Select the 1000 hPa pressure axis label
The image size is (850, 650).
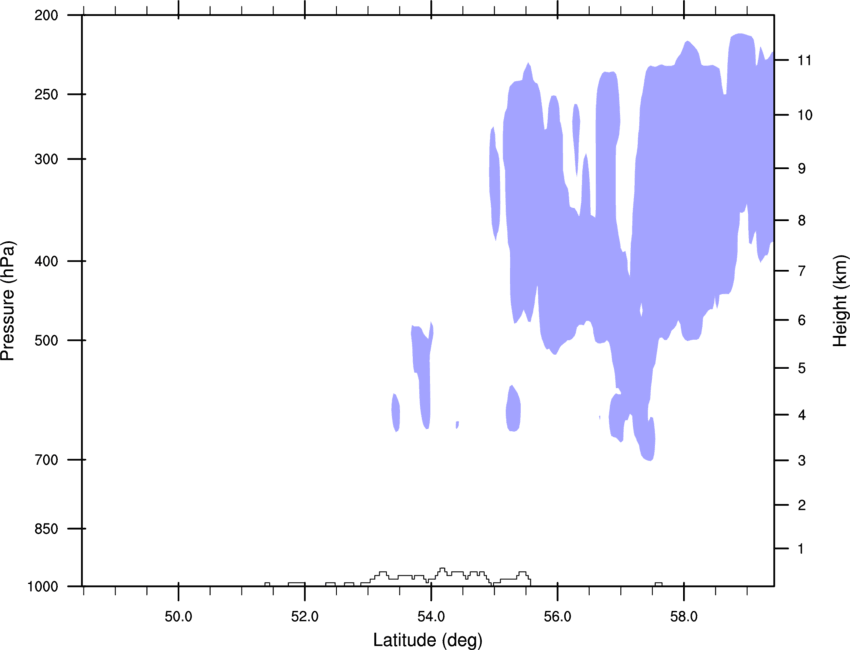click(42, 587)
